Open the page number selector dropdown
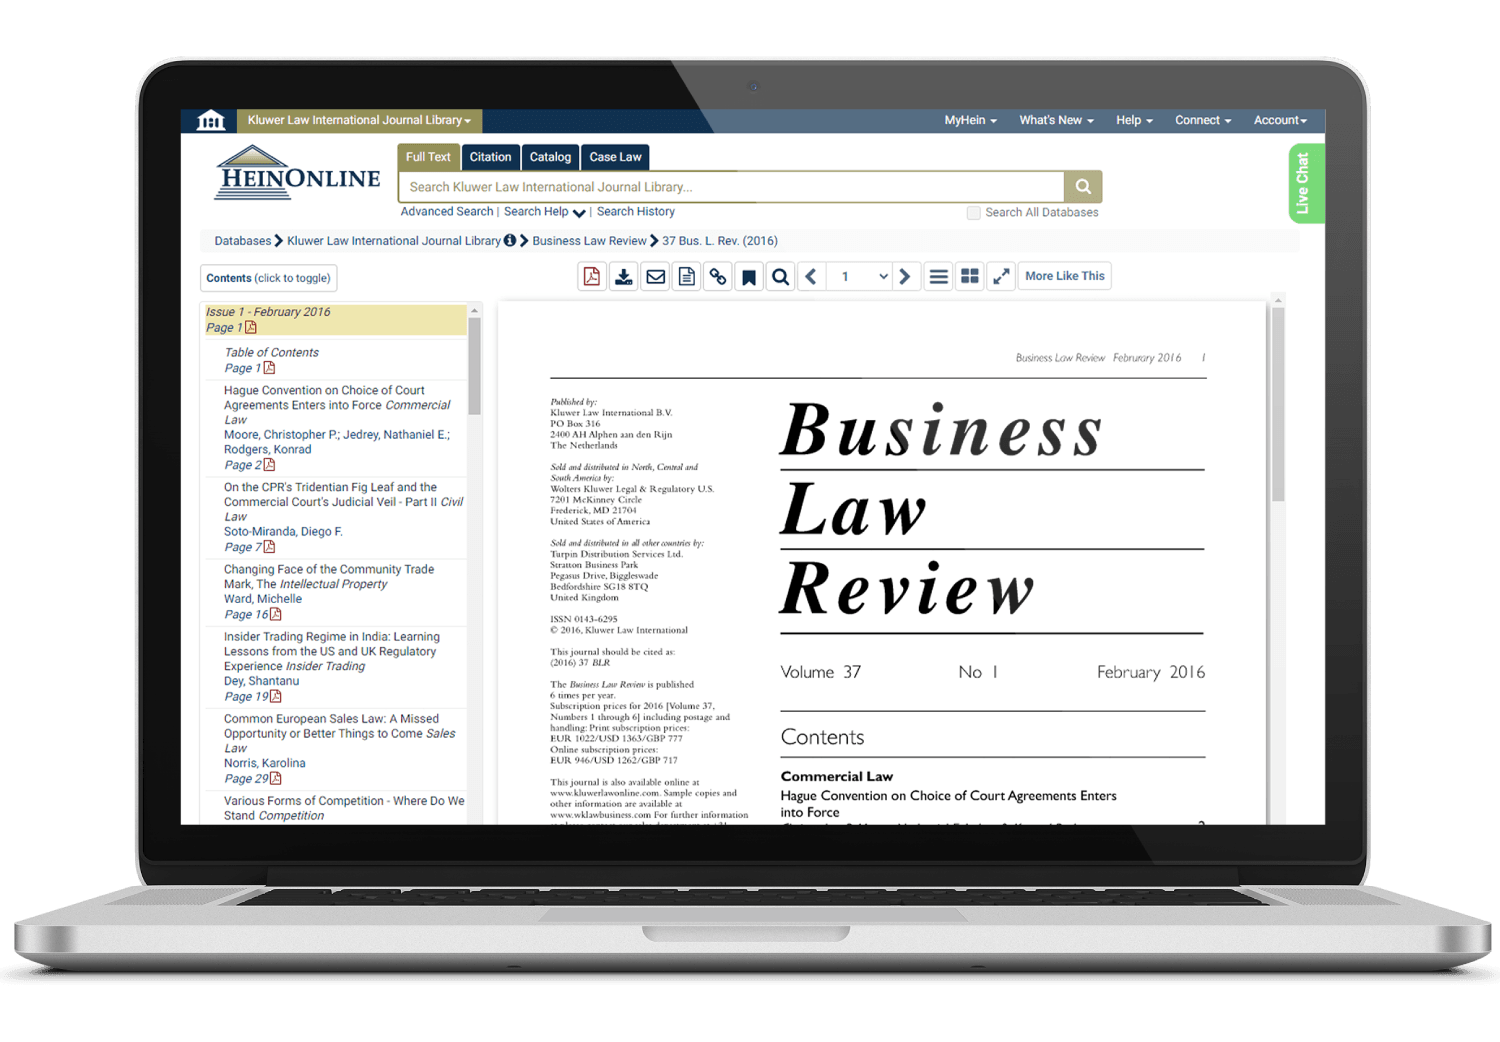This screenshot has width=1500, height=1042. point(859,277)
